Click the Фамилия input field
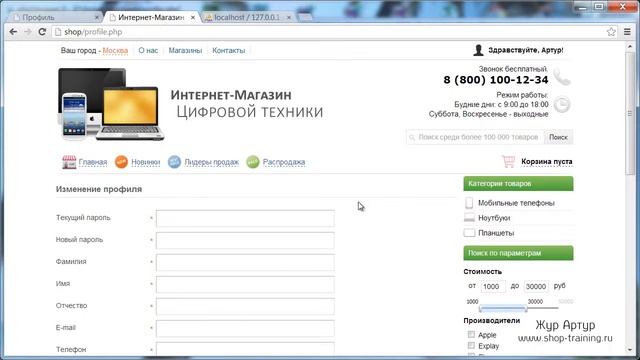Viewport: 640px width, 360px height. click(245, 262)
